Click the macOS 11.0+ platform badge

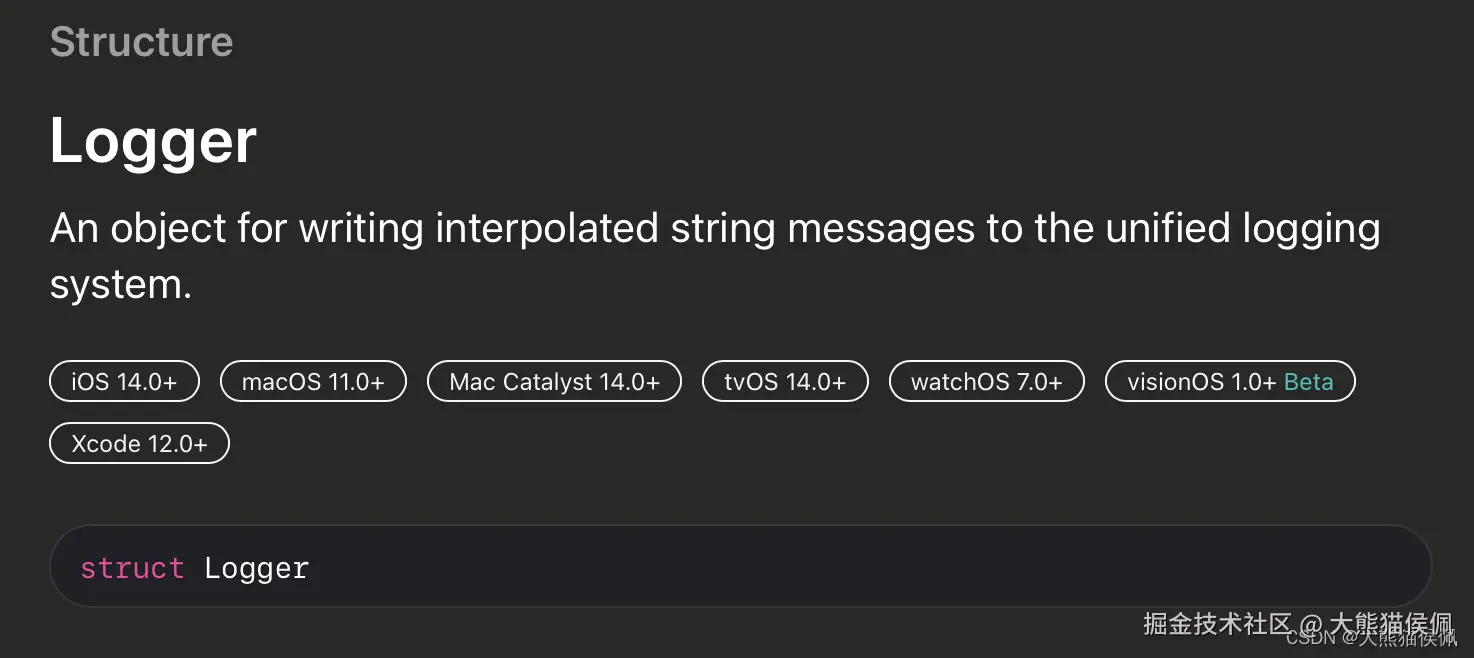coord(313,382)
